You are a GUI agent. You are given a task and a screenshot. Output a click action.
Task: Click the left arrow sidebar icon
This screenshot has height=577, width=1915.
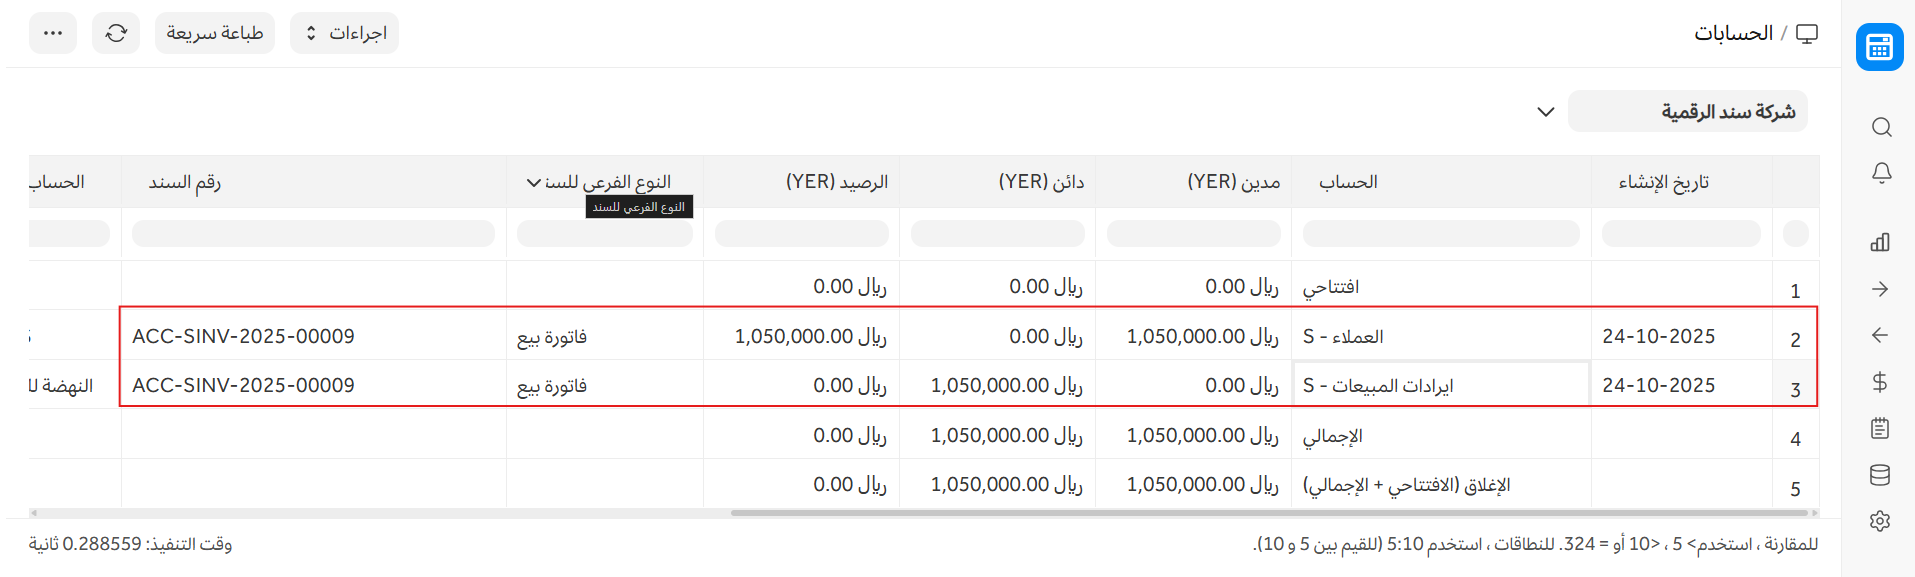[1880, 335]
